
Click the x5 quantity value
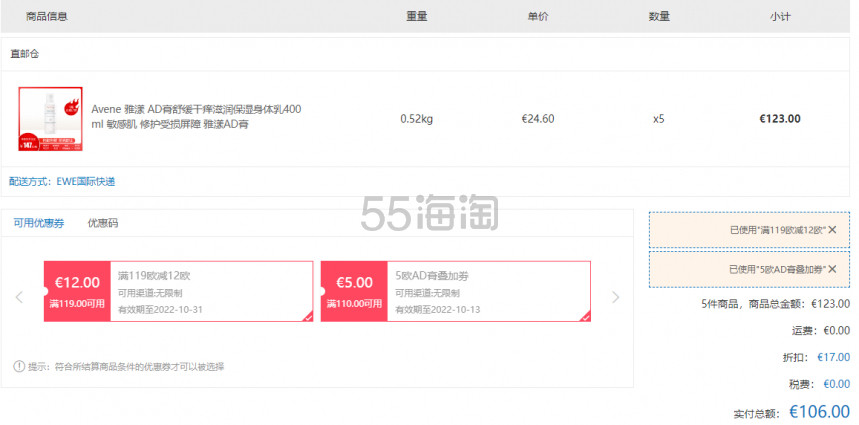pyautogui.click(x=658, y=119)
